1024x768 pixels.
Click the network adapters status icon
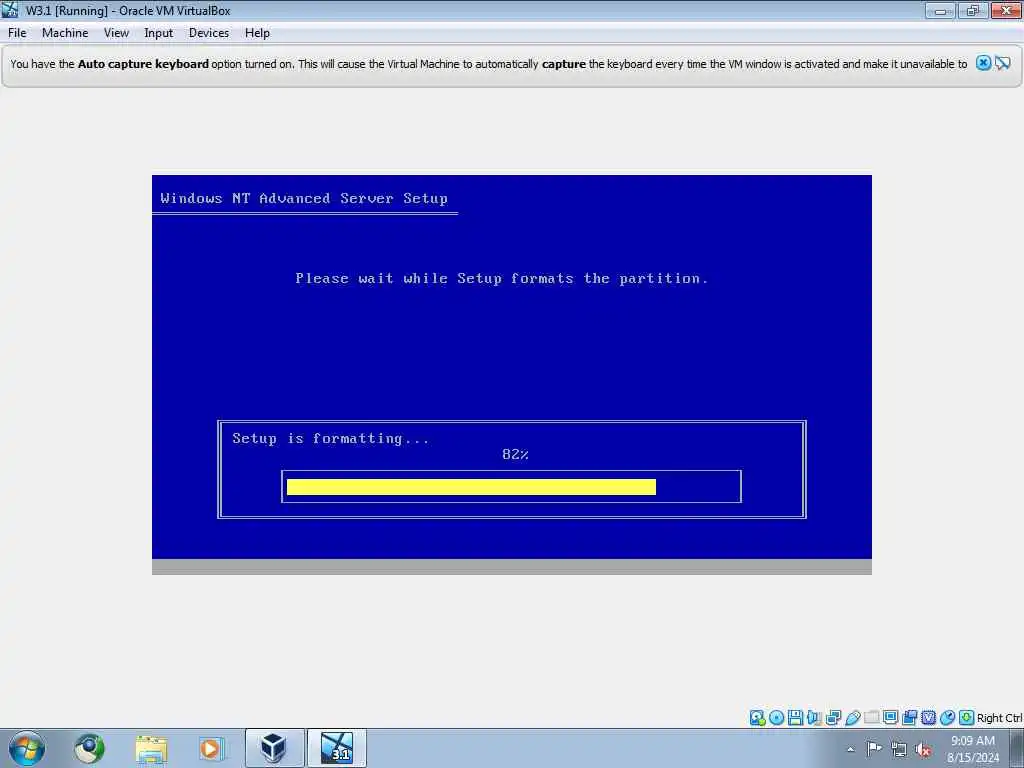pyautogui.click(x=833, y=718)
